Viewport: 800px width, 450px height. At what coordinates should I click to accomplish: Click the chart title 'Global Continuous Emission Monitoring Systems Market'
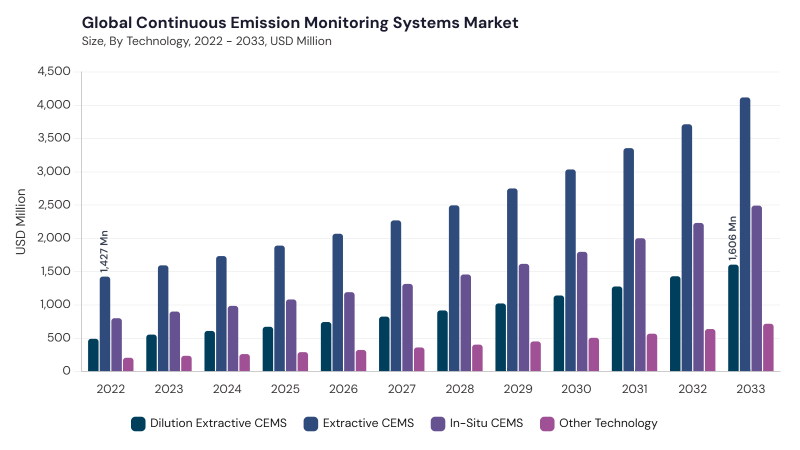(300, 23)
